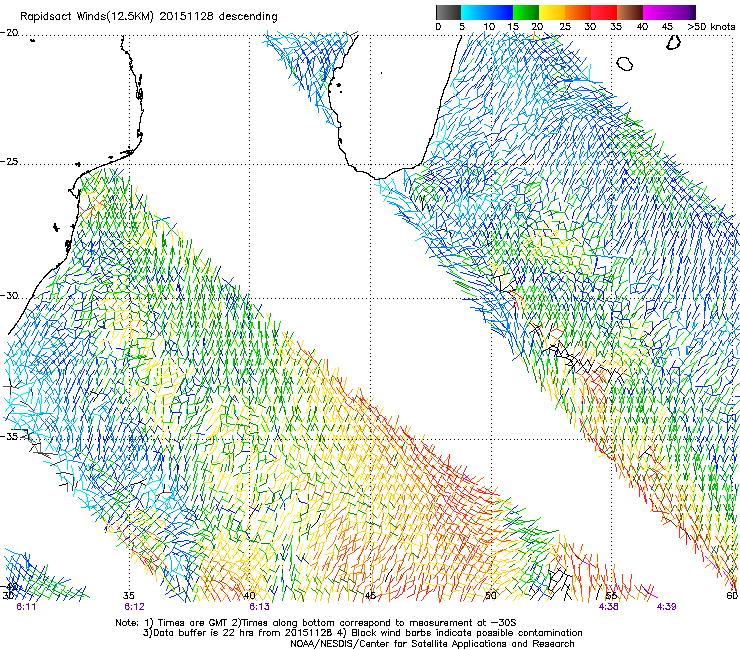740x650 pixels.
Task: Click the Mauritius island outline near top-right
Action: tap(673, 43)
